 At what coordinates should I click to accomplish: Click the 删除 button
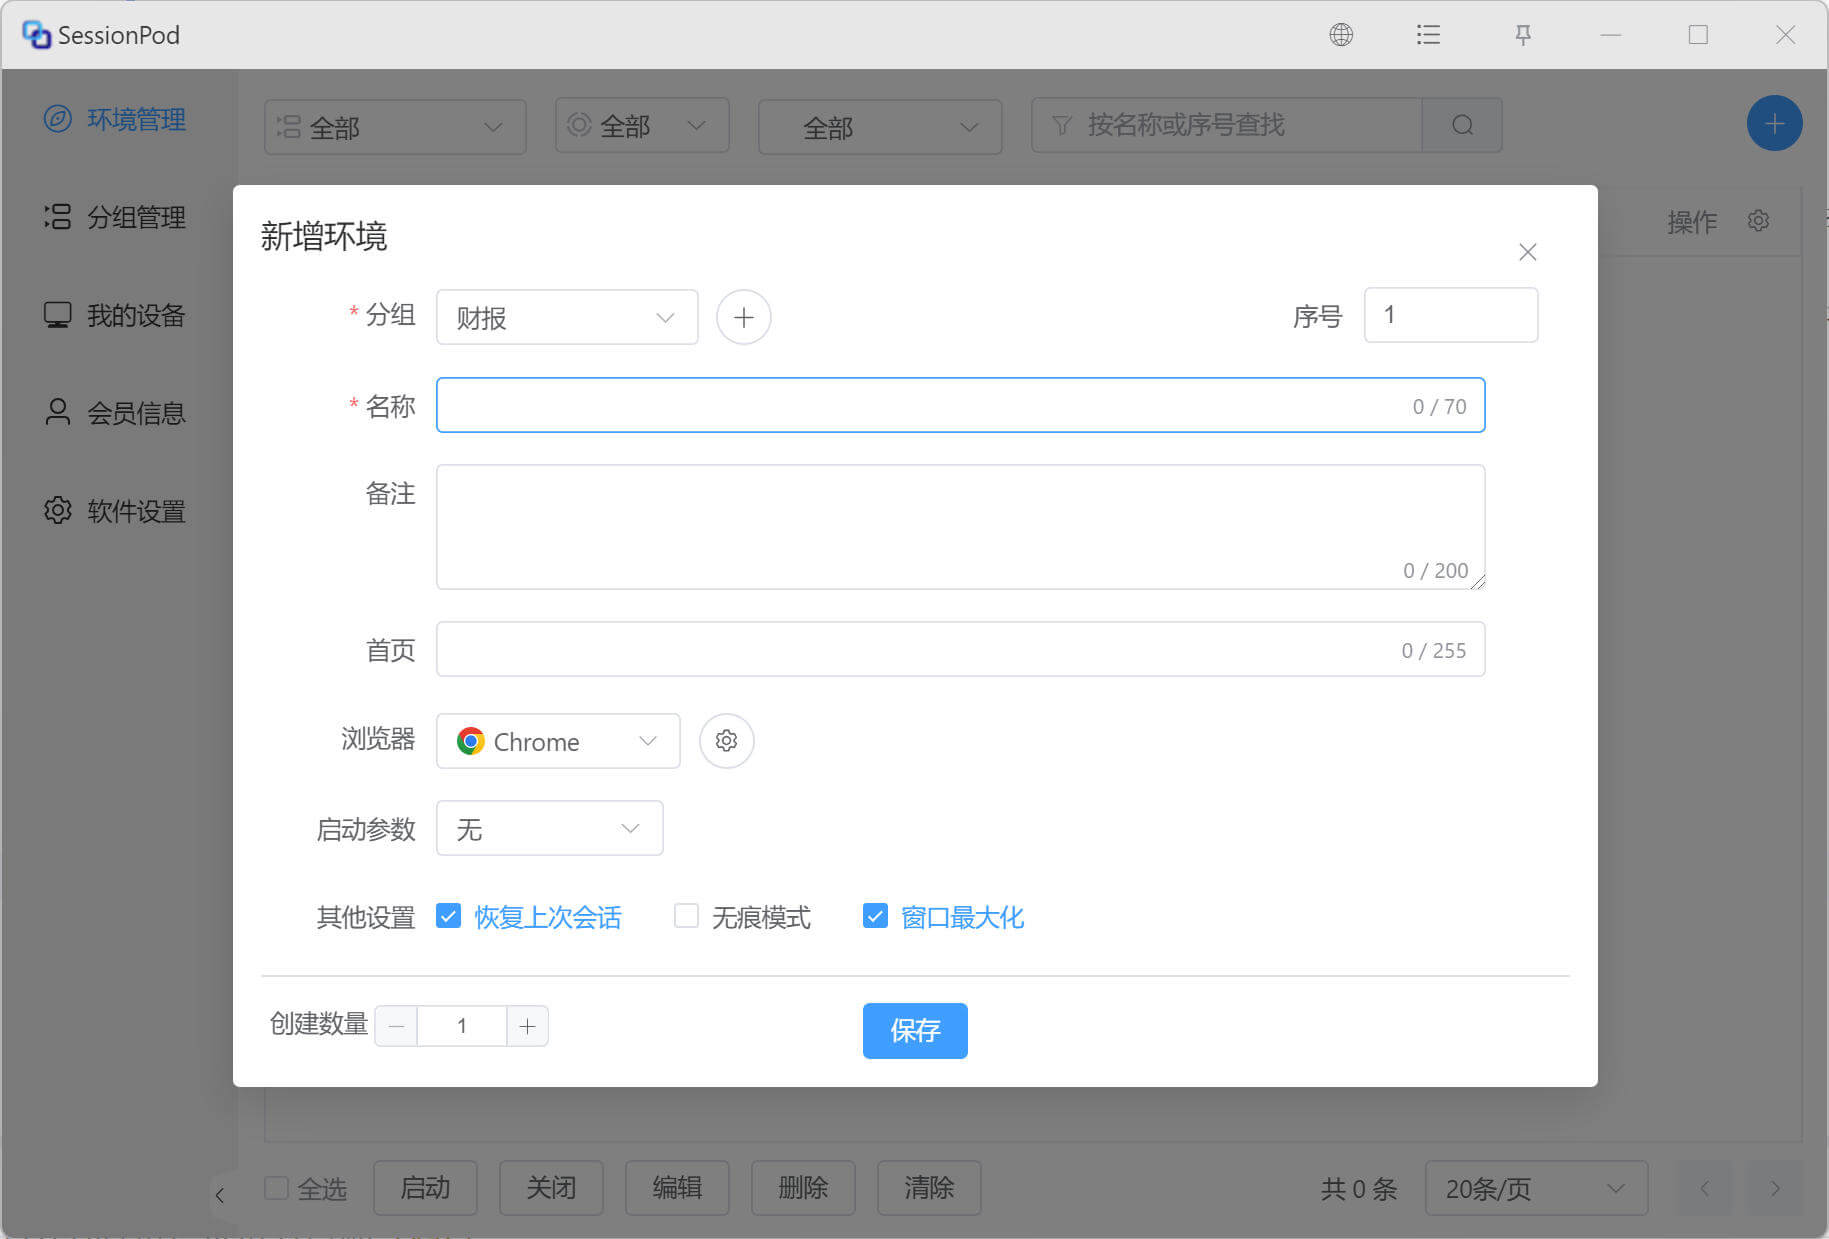803,1188
